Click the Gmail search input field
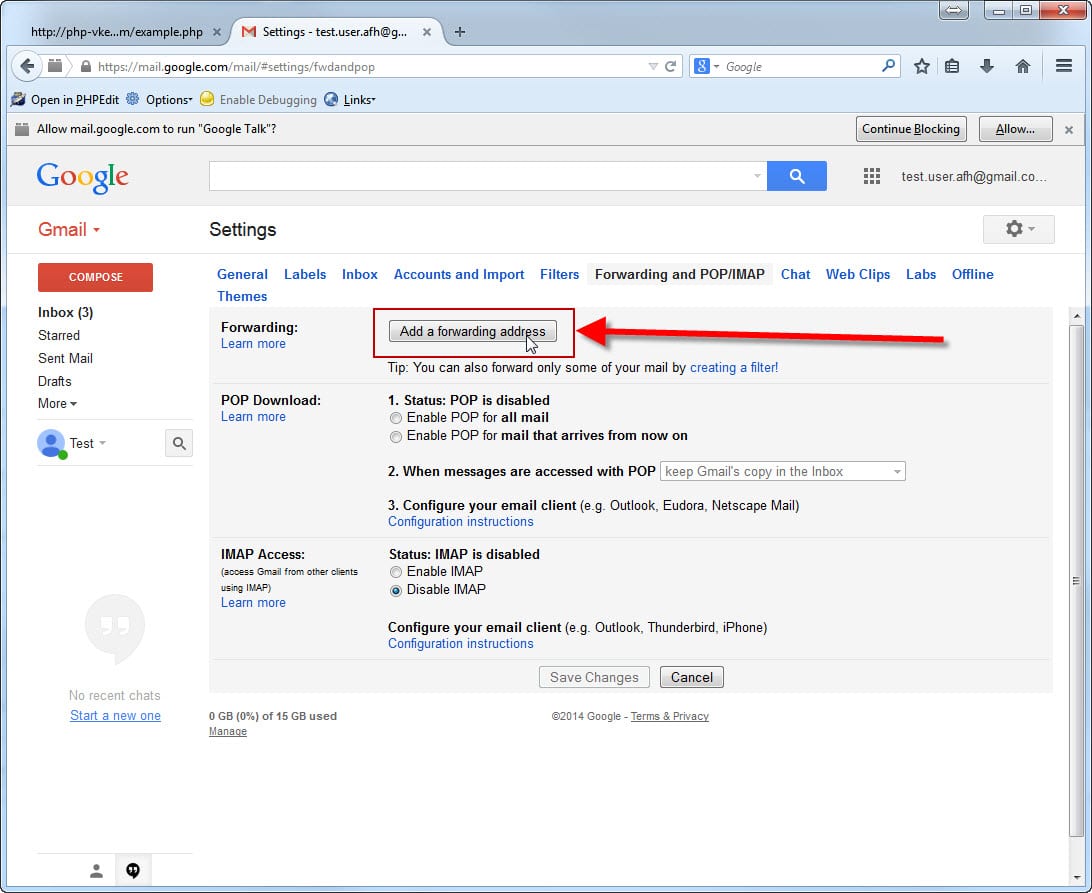 (480, 176)
